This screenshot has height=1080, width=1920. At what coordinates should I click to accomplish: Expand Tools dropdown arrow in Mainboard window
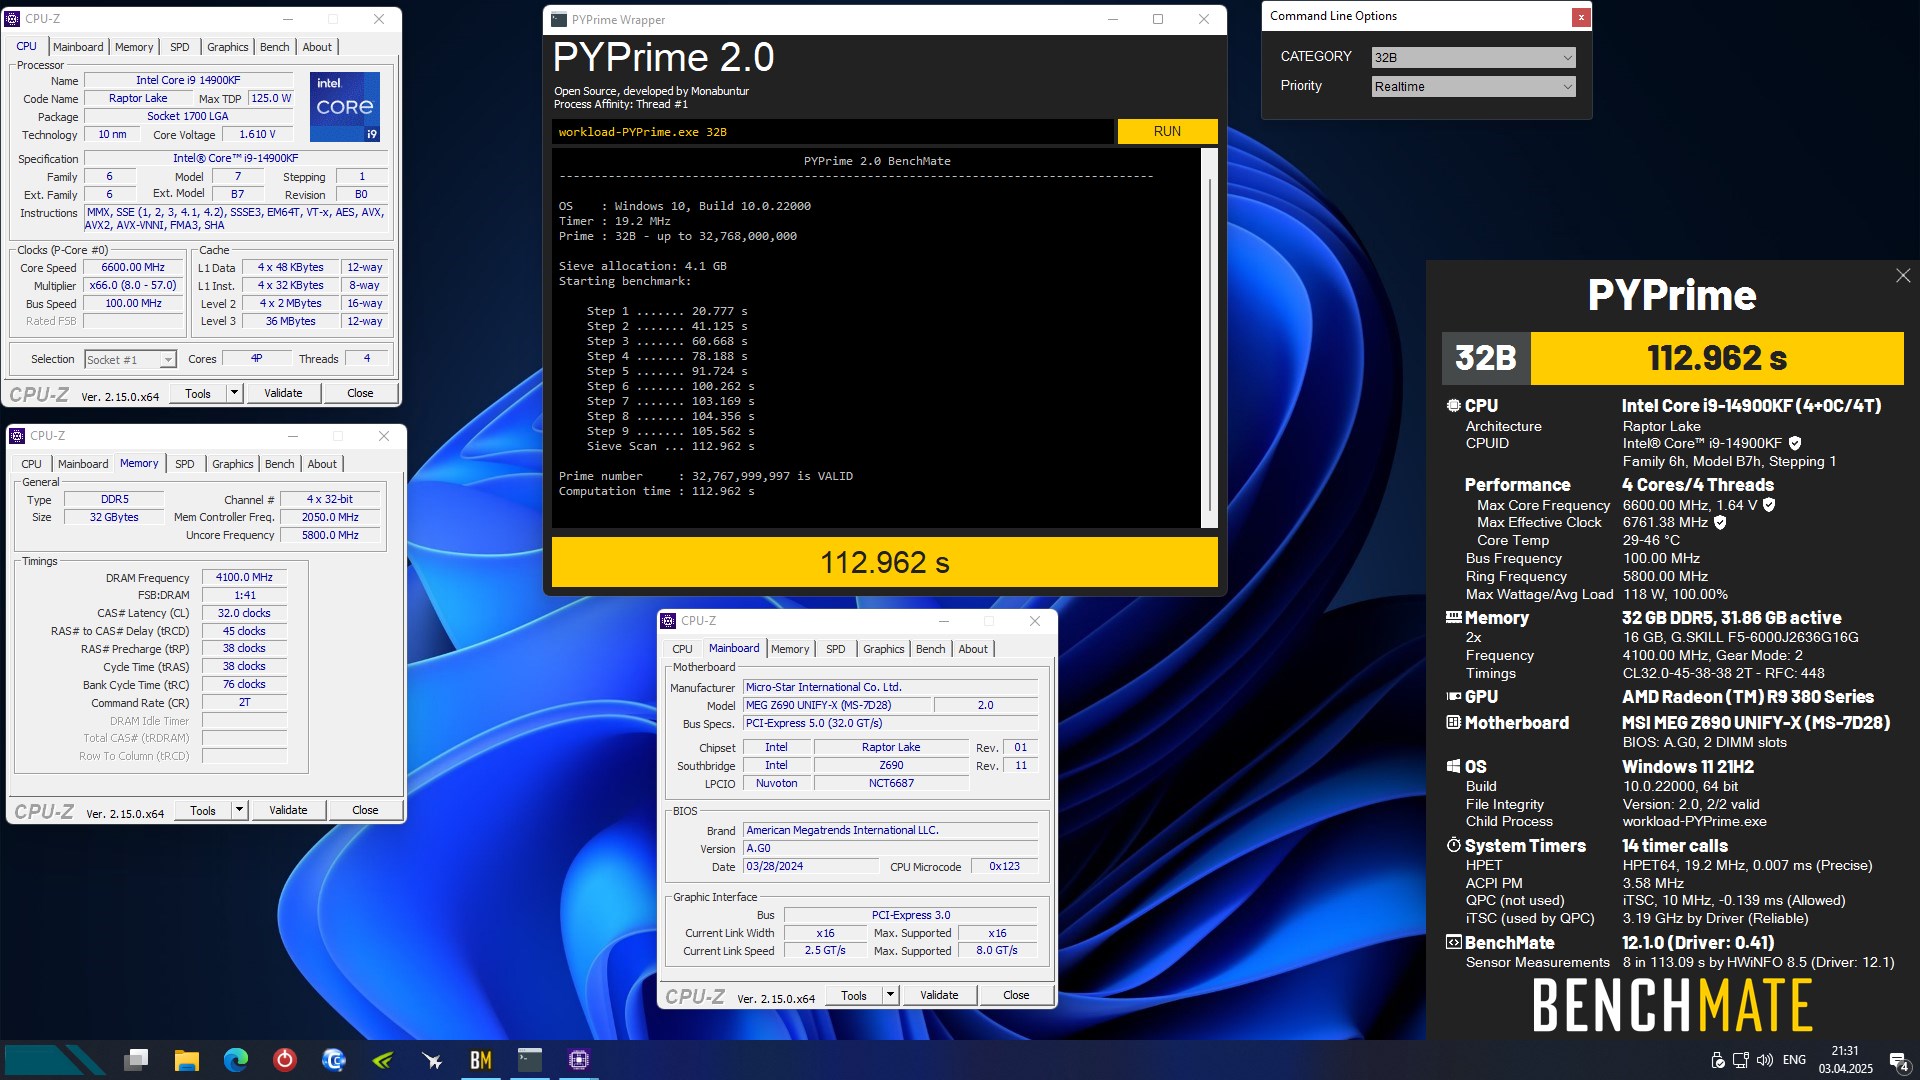tap(890, 995)
